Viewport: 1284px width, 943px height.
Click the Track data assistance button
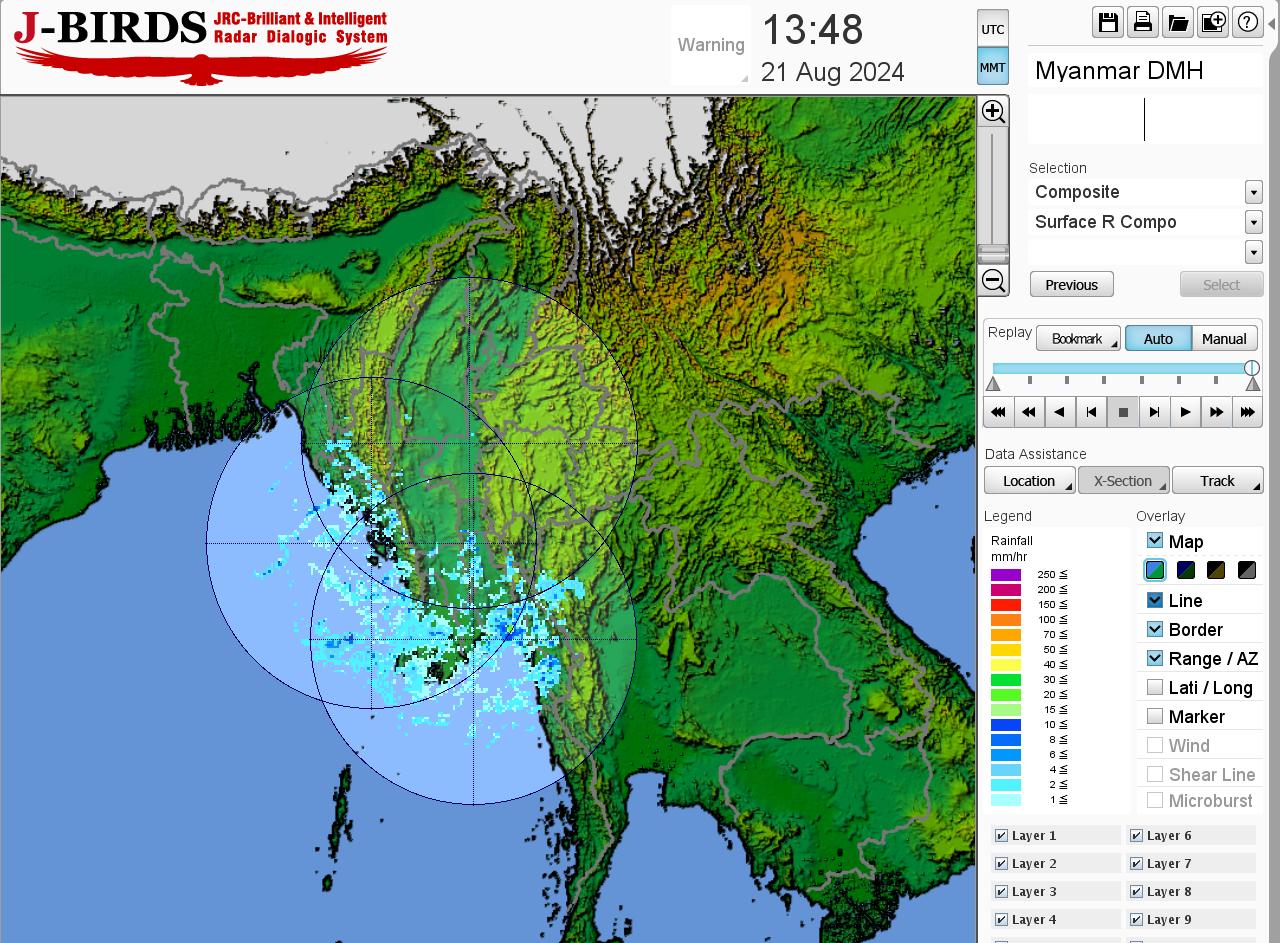point(1217,481)
